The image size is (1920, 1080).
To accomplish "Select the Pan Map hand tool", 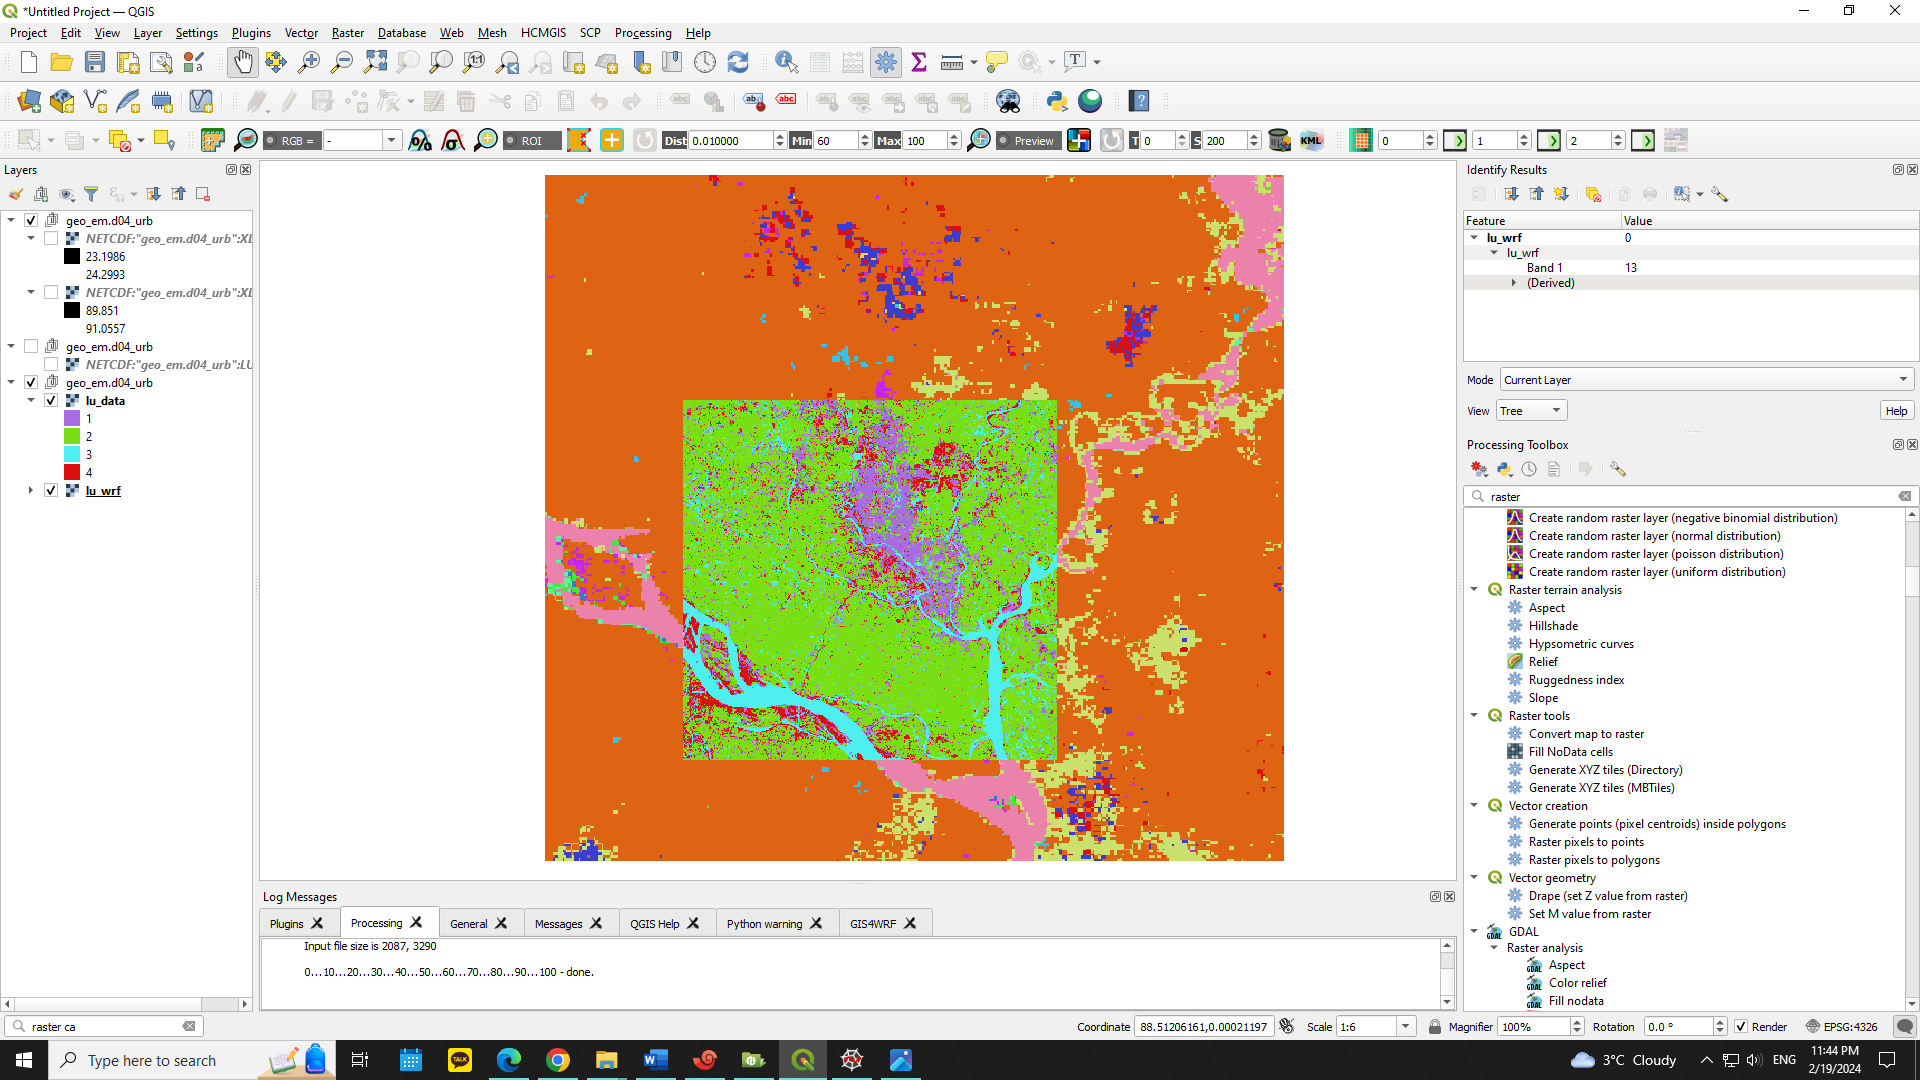I will [243, 62].
